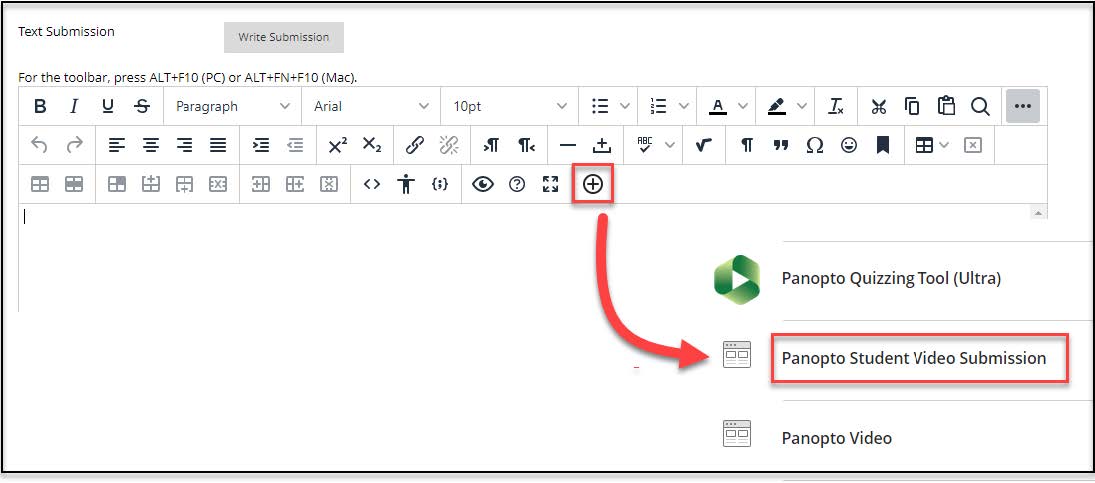Open the Arial font family dropdown
The height and width of the screenshot is (483, 1095).
pos(371,106)
